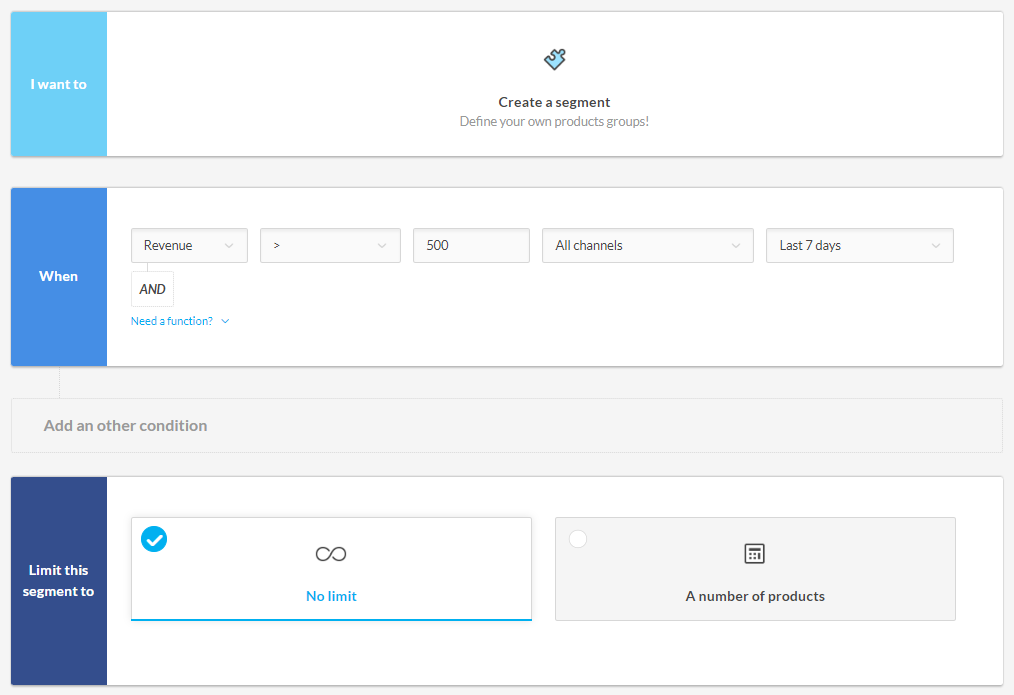Click the puzzle piece segment icon

[x=554, y=59]
